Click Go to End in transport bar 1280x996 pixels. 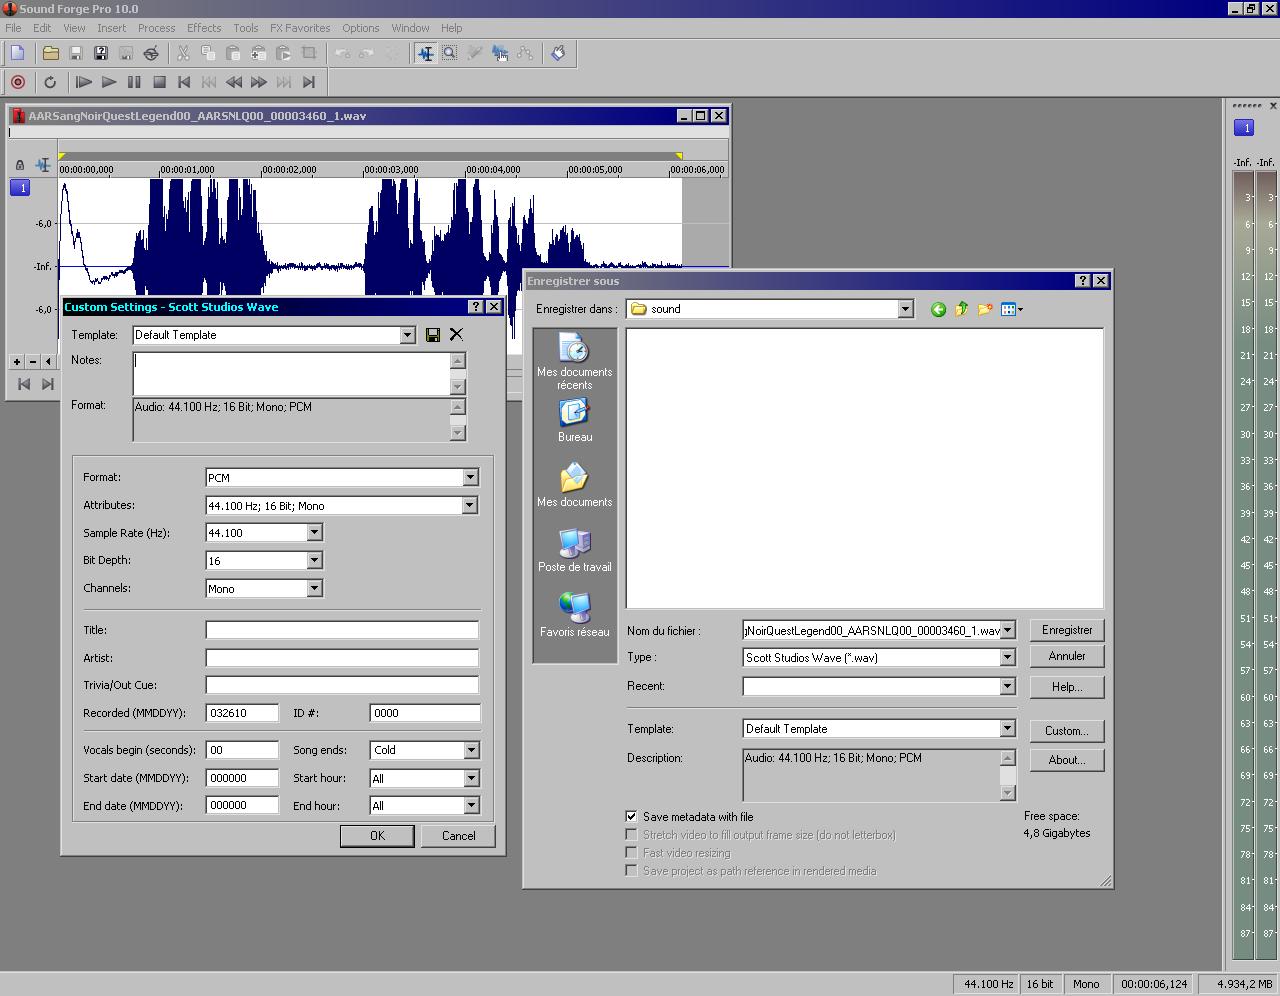point(309,82)
